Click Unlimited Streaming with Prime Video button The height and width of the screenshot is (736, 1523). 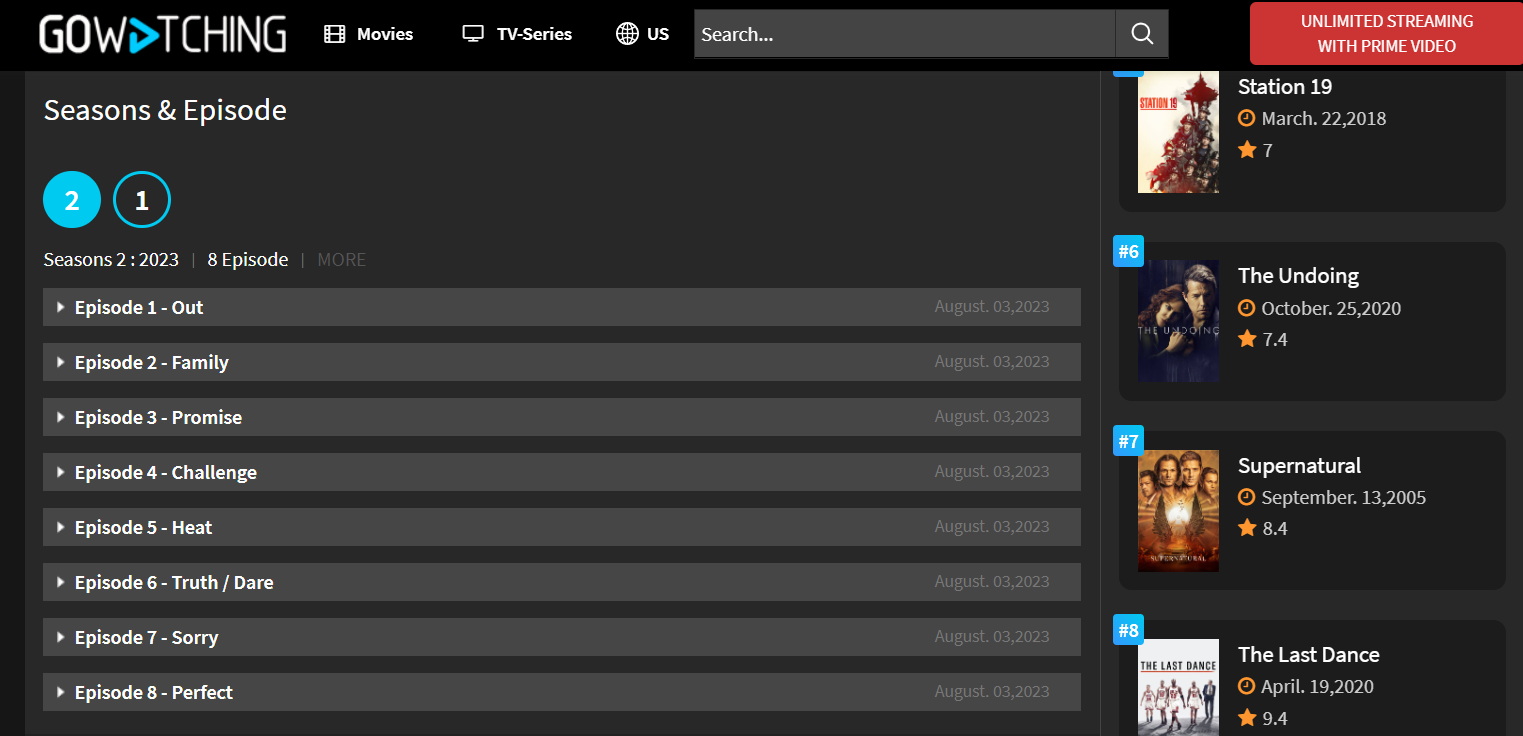click(x=1386, y=34)
